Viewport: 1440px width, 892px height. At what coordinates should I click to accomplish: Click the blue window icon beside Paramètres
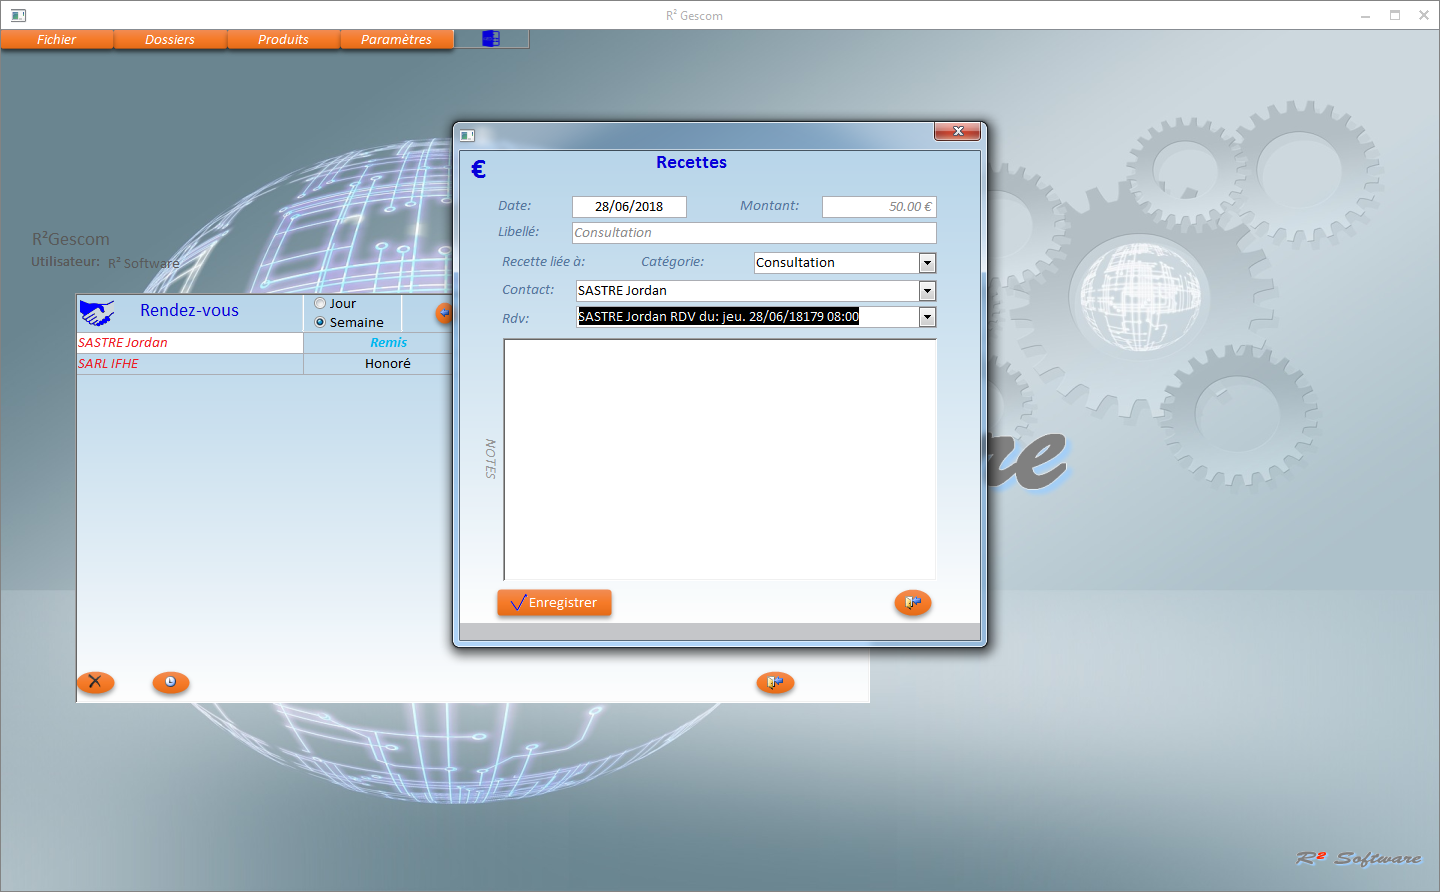point(491,39)
